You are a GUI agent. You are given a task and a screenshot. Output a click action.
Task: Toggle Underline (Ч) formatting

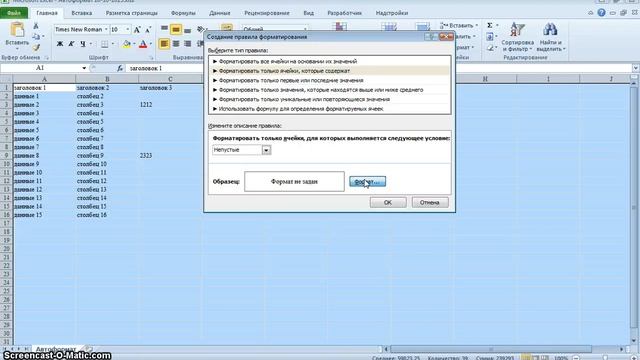click(x=83, y=44)
